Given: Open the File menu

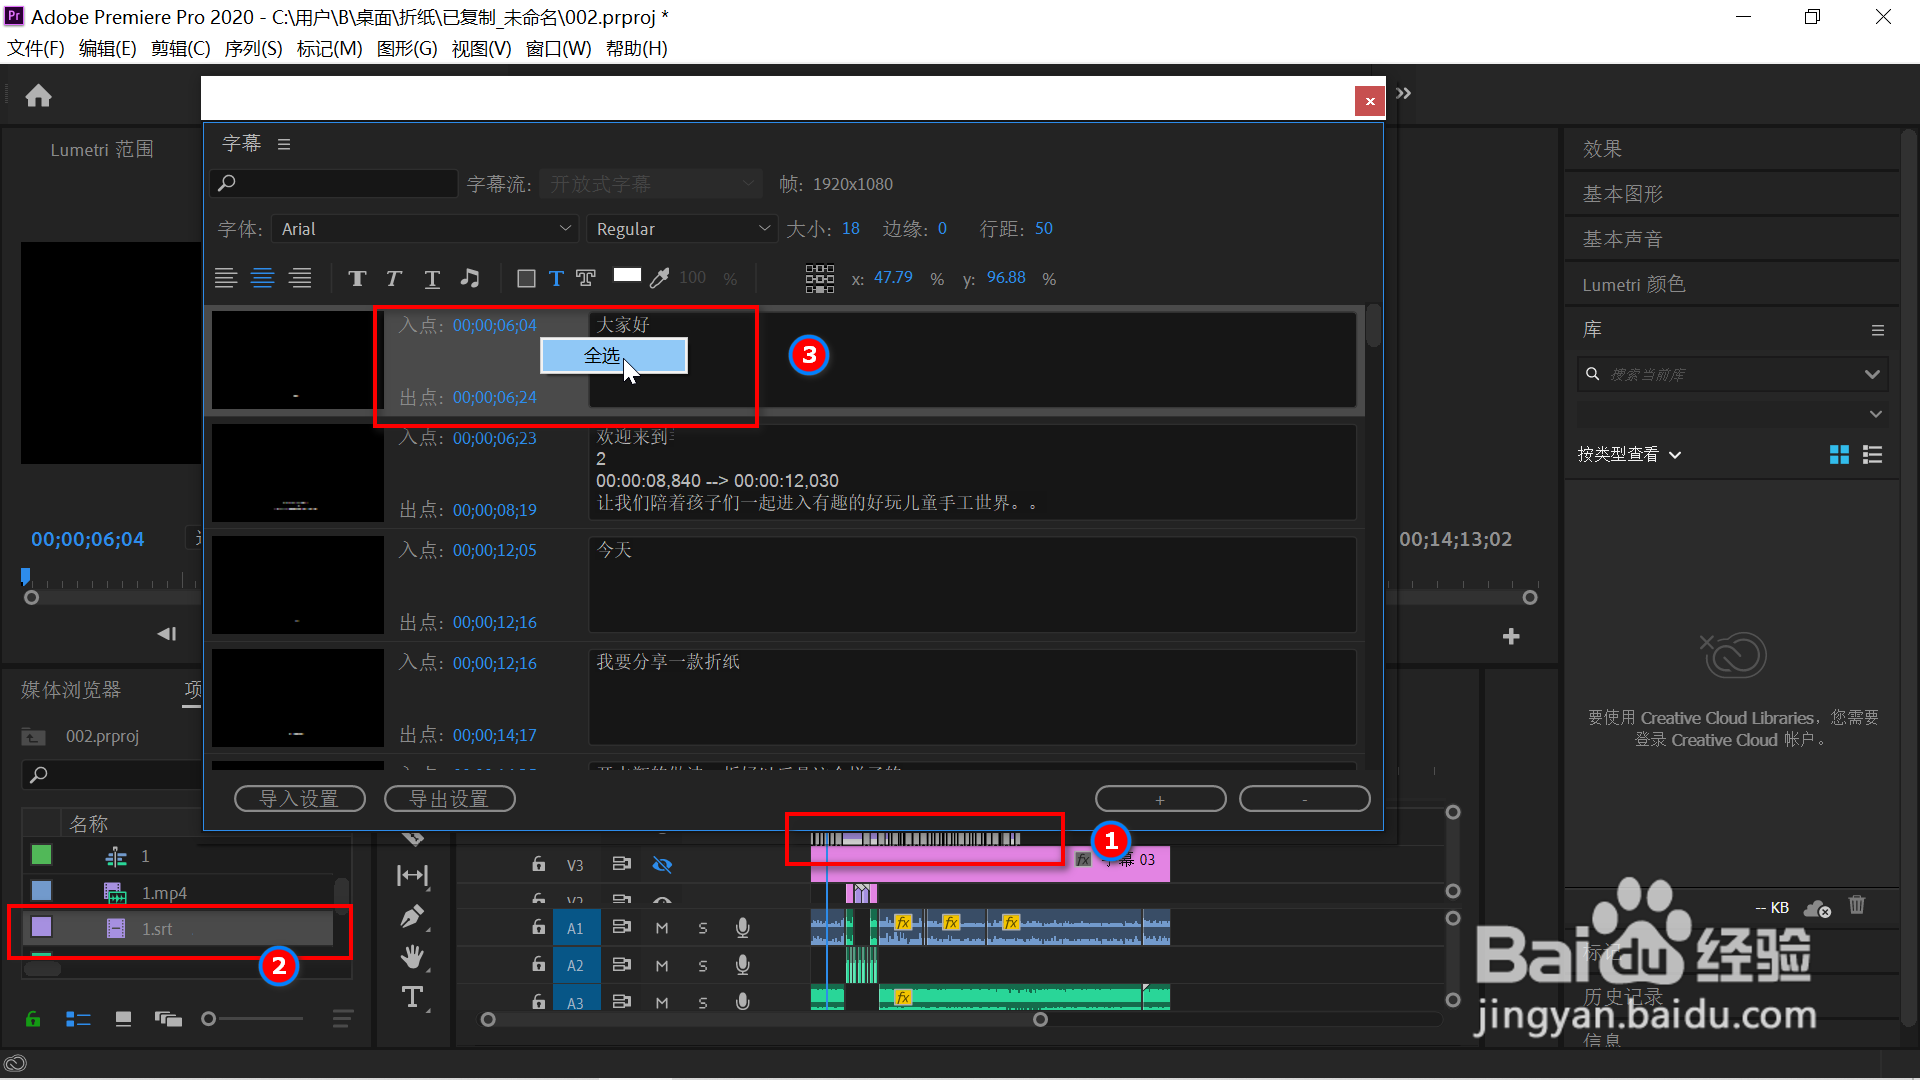Looking at the screenshot, I should tap(36, 48).
